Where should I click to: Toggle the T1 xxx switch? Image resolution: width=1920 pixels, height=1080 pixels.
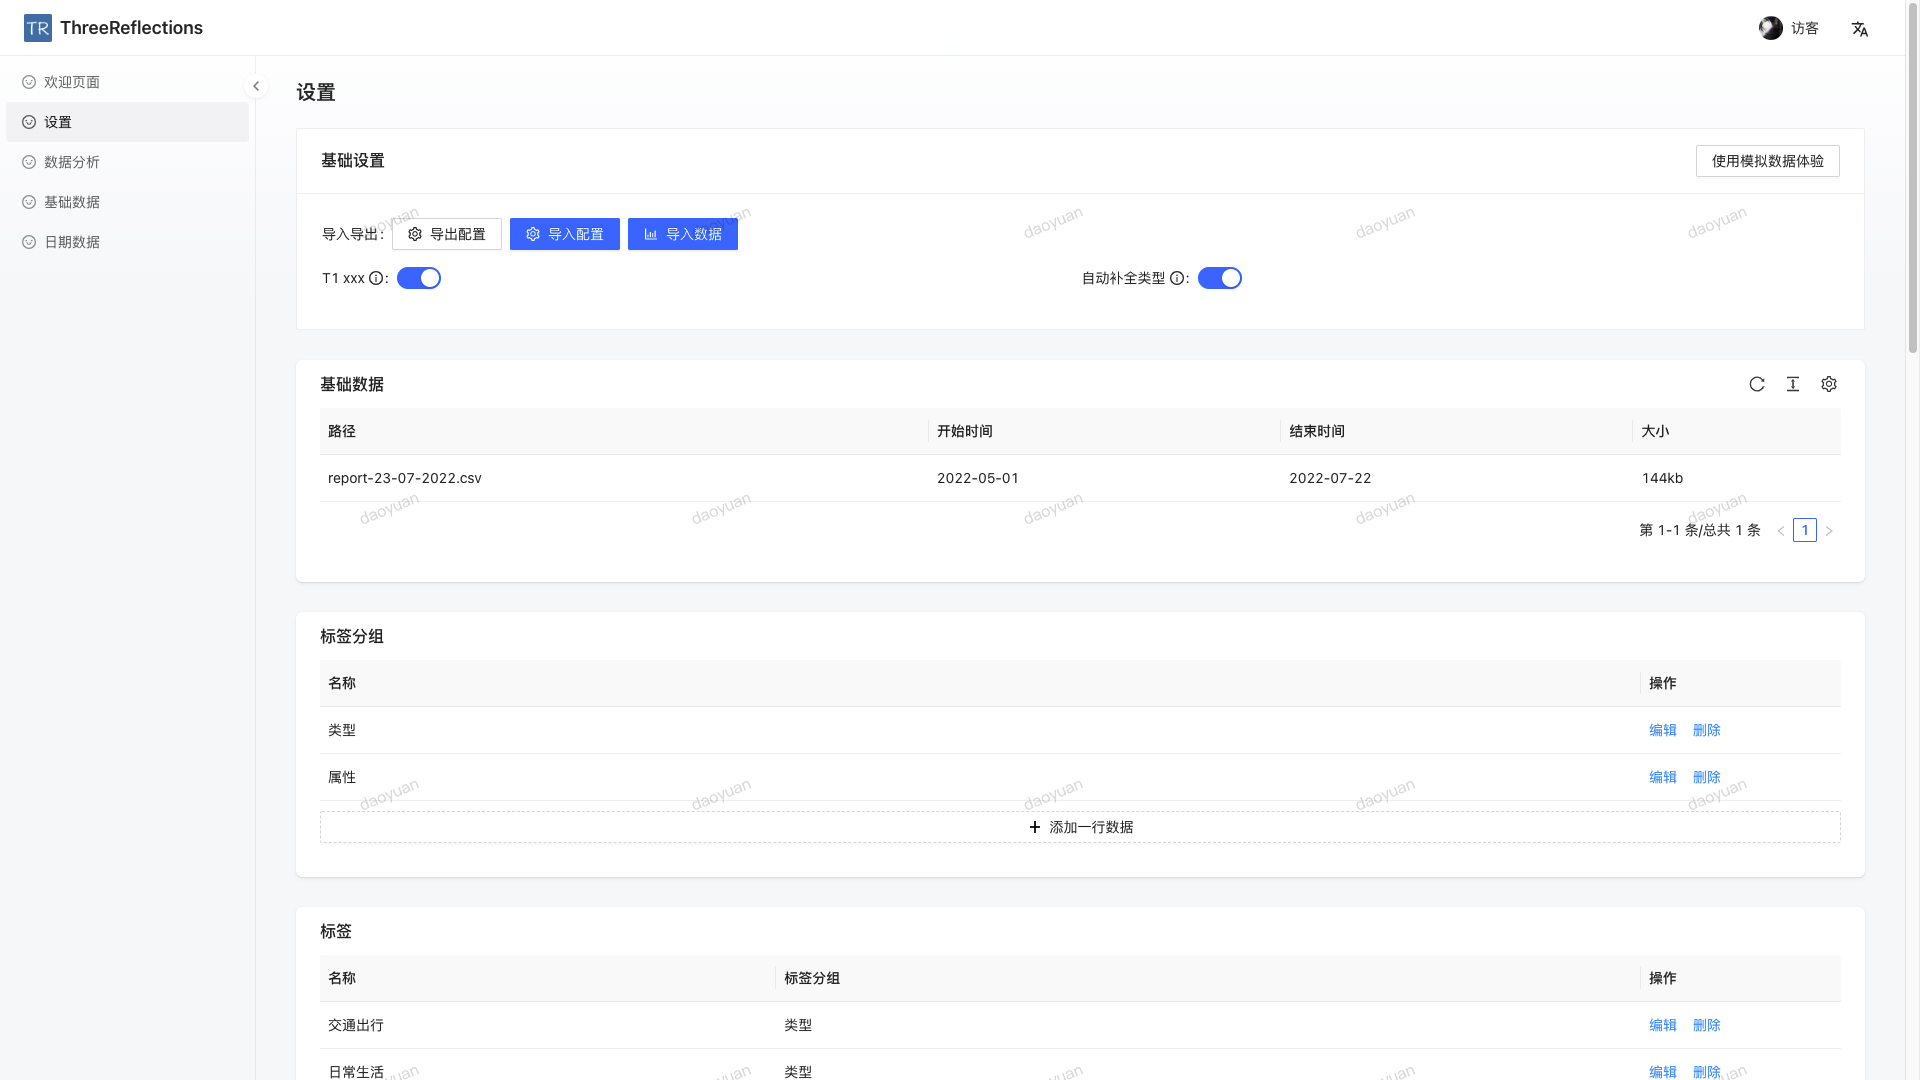pos(419,278)
